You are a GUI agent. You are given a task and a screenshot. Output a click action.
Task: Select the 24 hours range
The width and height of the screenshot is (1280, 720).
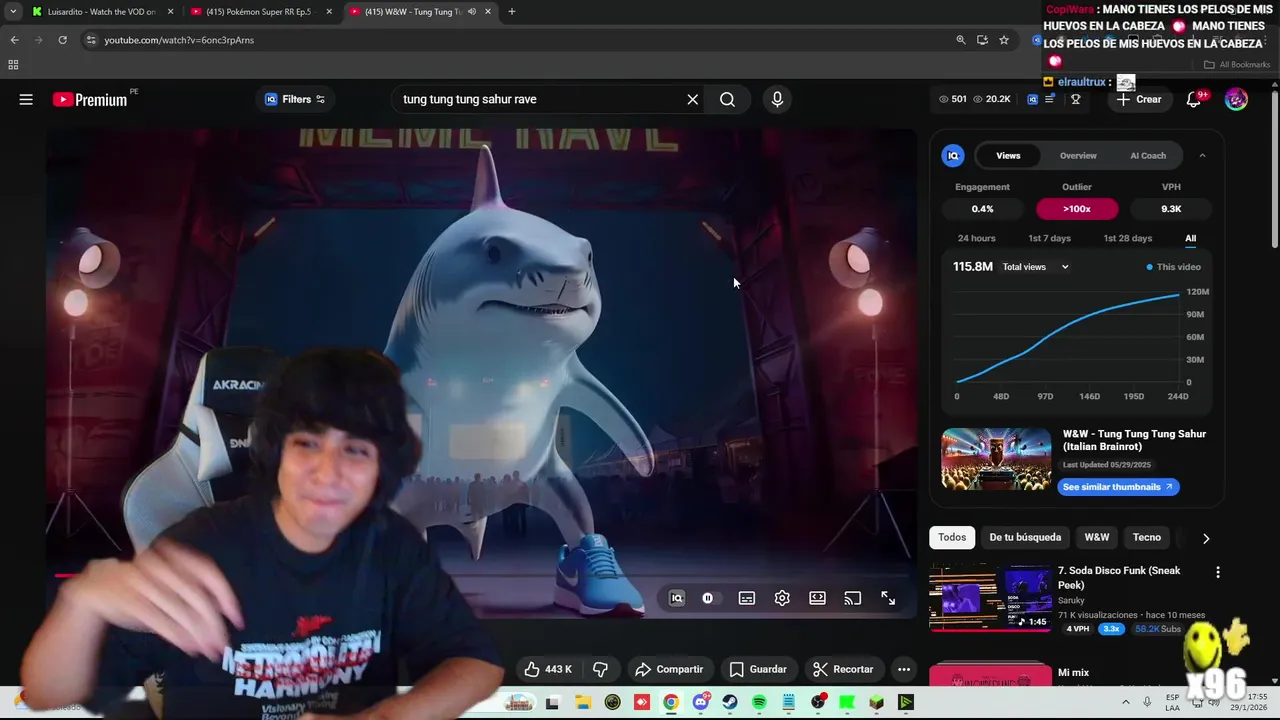(976, 238)
